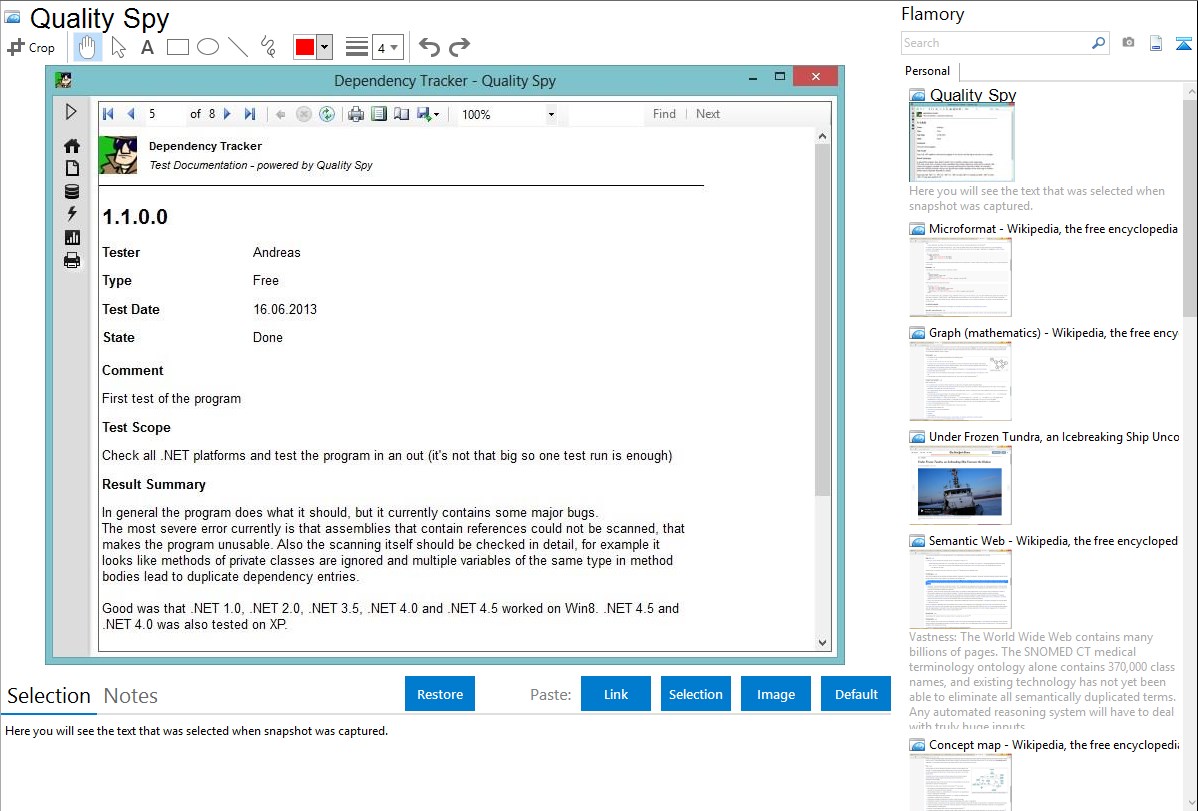Switch to the Selection tab
Viewport: 1198px width, 811px height.
(49, 696)
